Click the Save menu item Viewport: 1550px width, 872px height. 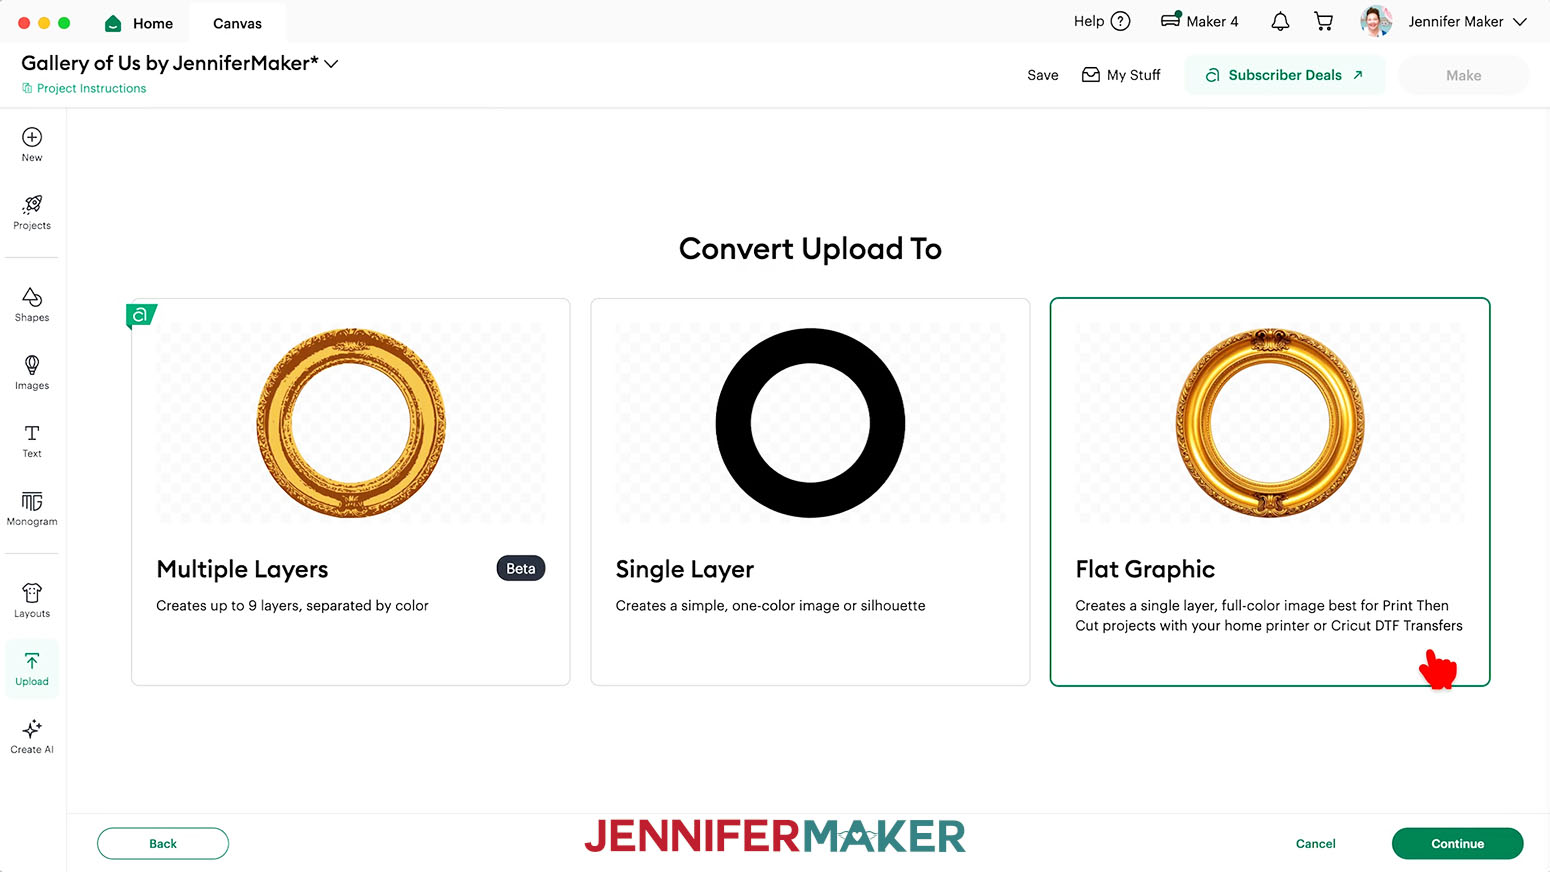click(1043, 75)
